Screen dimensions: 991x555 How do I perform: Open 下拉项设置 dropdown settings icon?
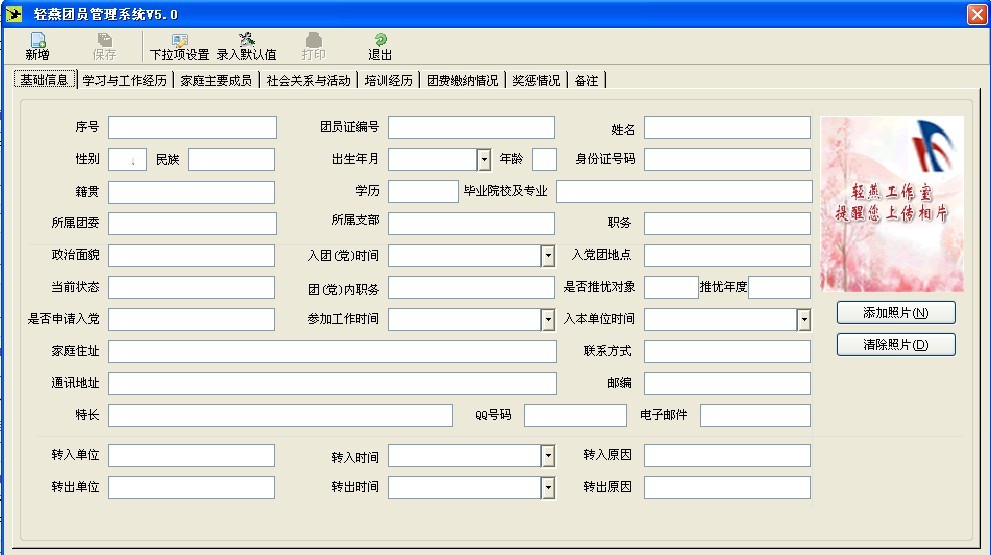coord(180,41)
